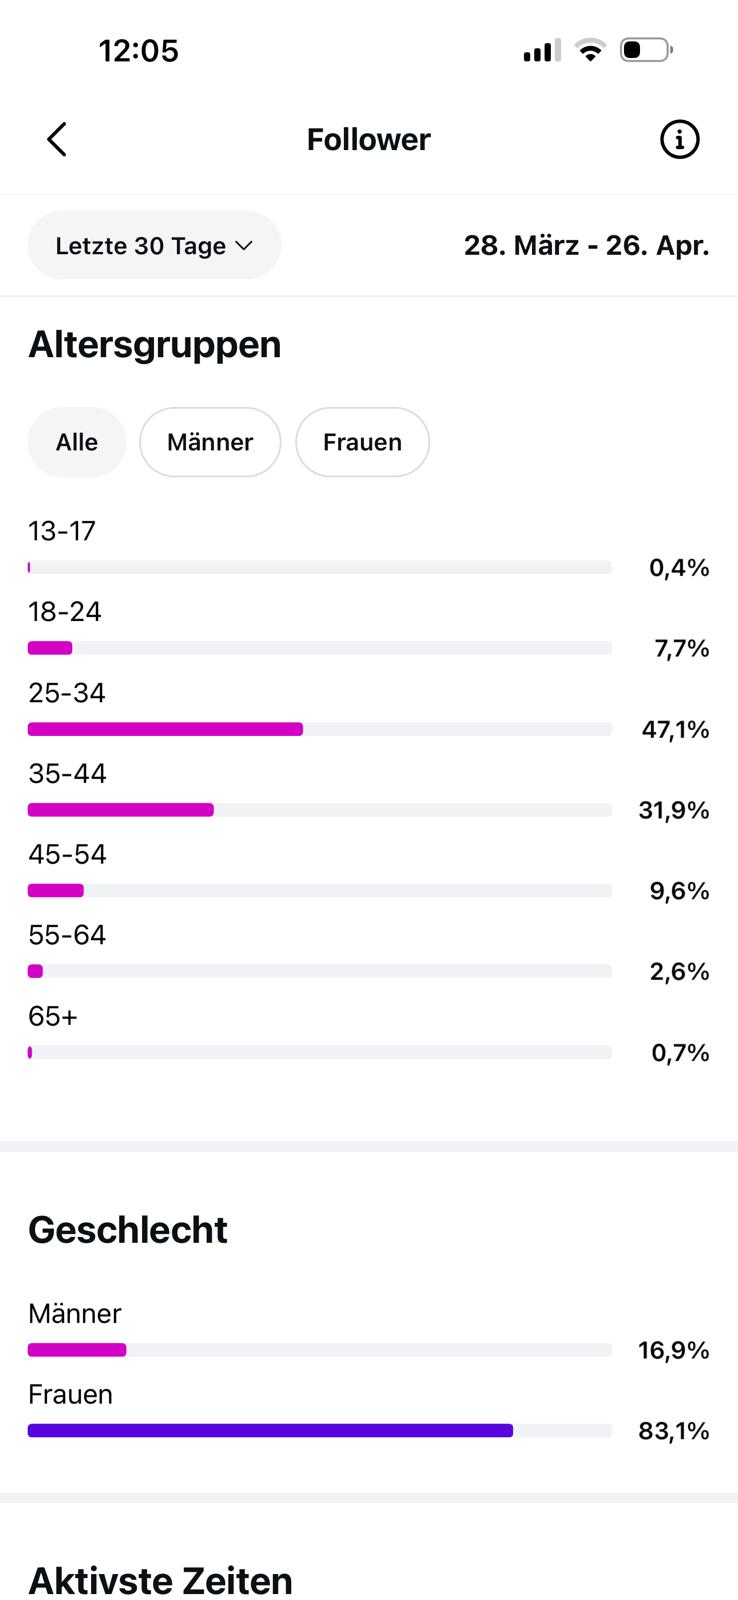Tap the 47,1% percentage value
The image size is (738, 1600).
tap(675, 730)
